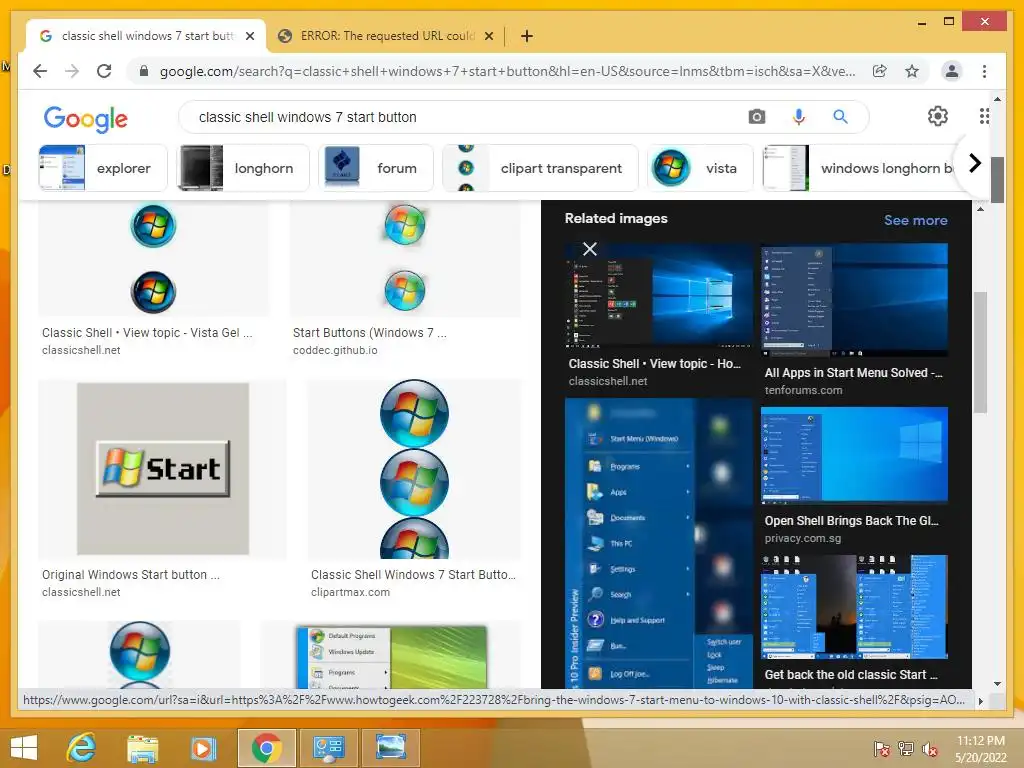Open Chrome three-dot menu
The height and width of the screenshot is (768, 1024).
[984, 71]
